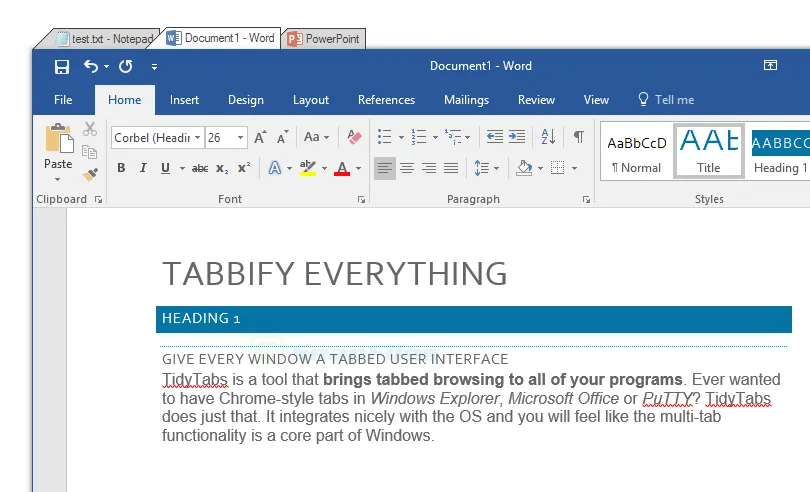Copy selection with the Copy icon

[x=90, y=151]
